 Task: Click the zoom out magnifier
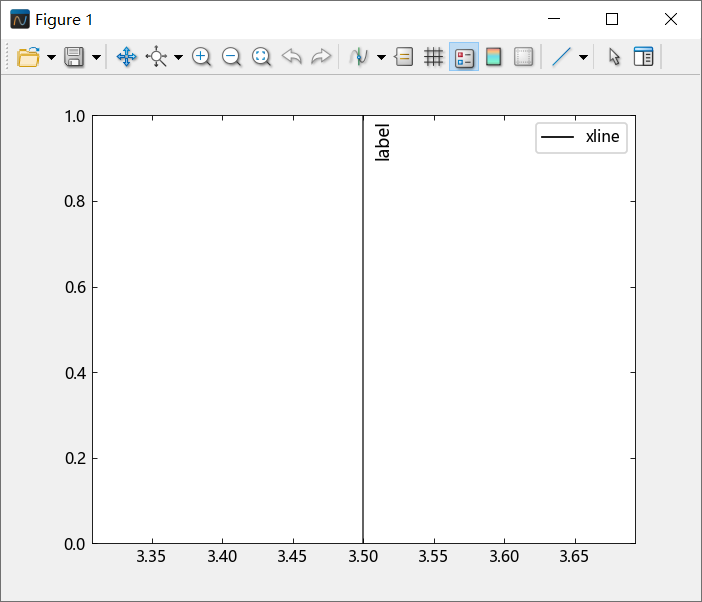point(231,57)
